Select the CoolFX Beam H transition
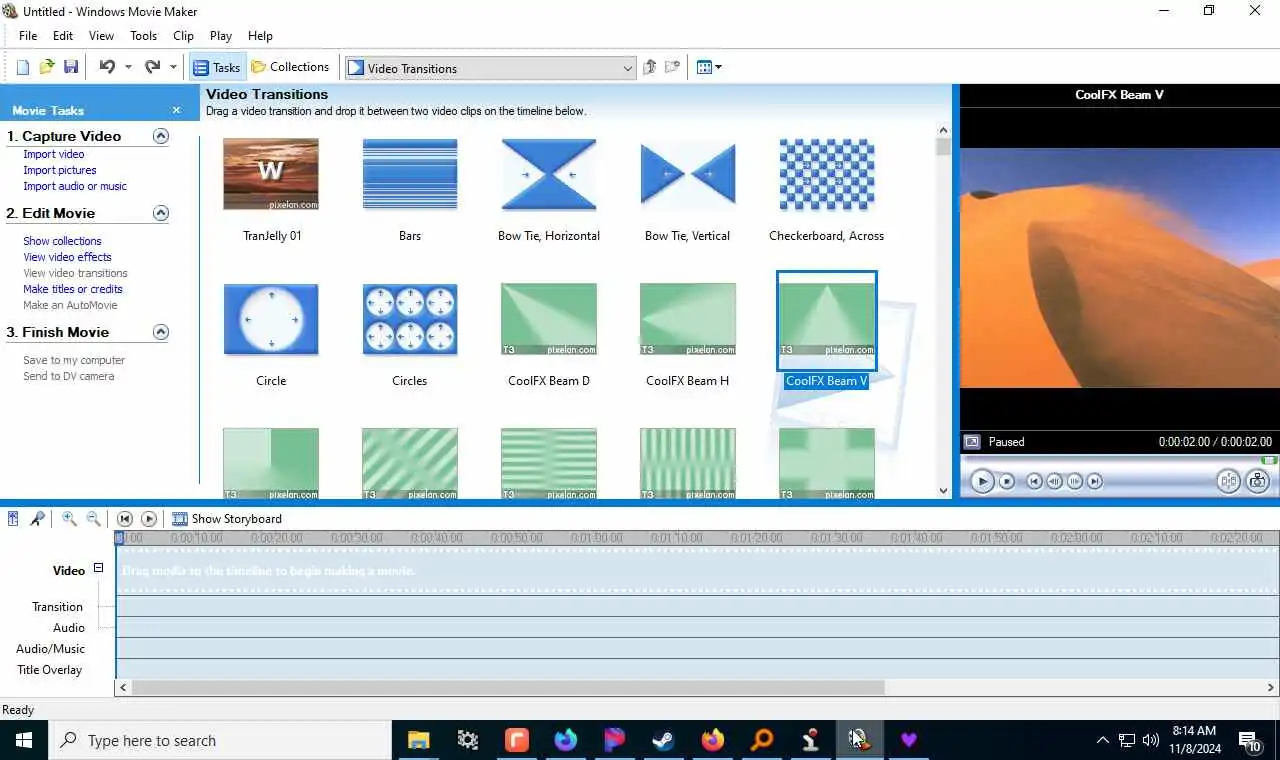The image size is (1280, 760). (x=688, y=320)
